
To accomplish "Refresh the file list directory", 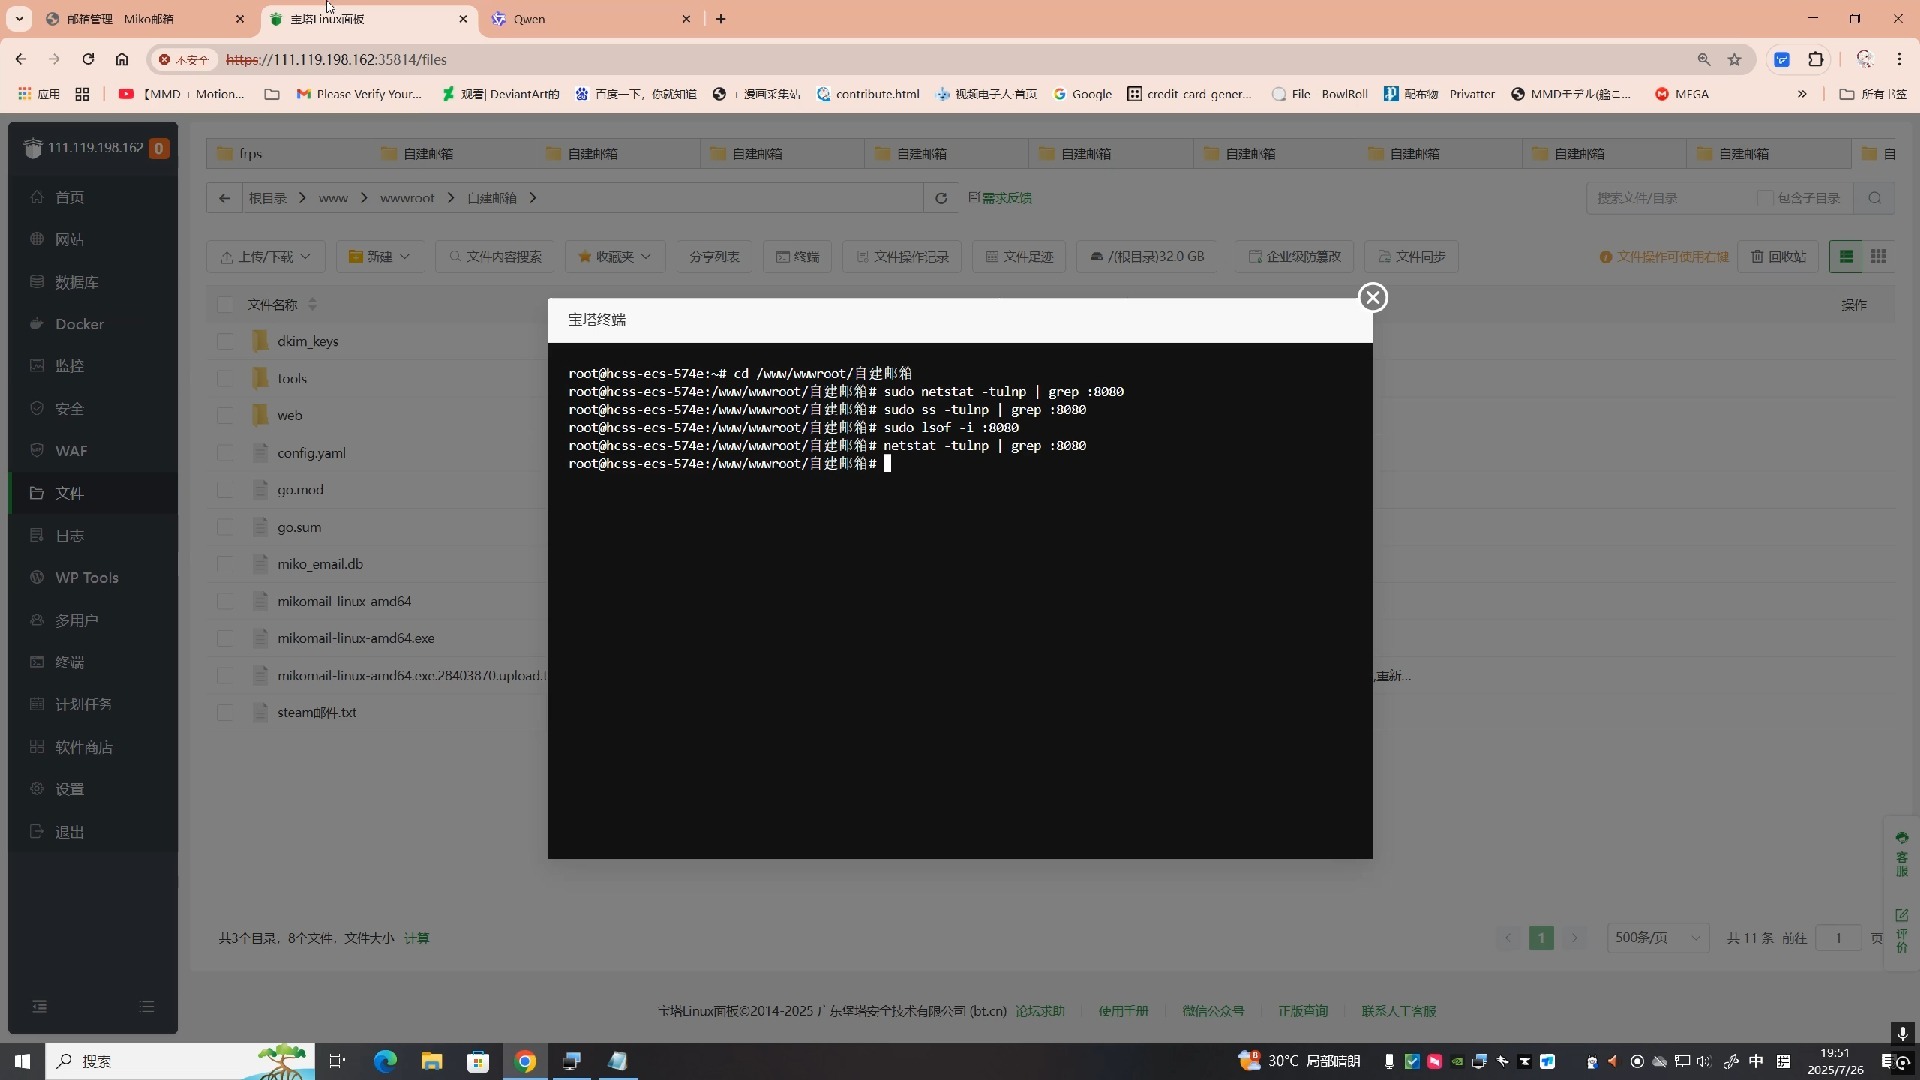I will tap(940, 198).
